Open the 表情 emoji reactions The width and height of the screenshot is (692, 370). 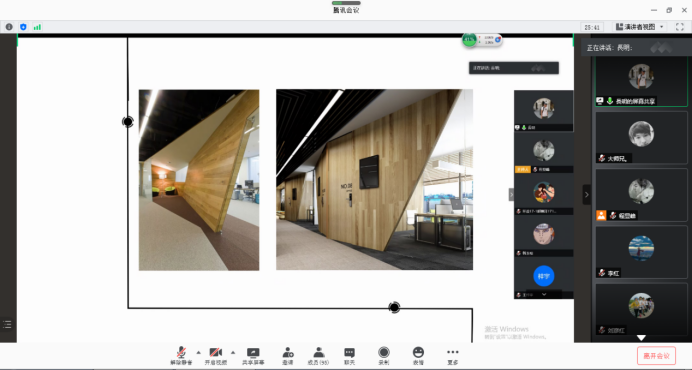click(x=418, y=356)
